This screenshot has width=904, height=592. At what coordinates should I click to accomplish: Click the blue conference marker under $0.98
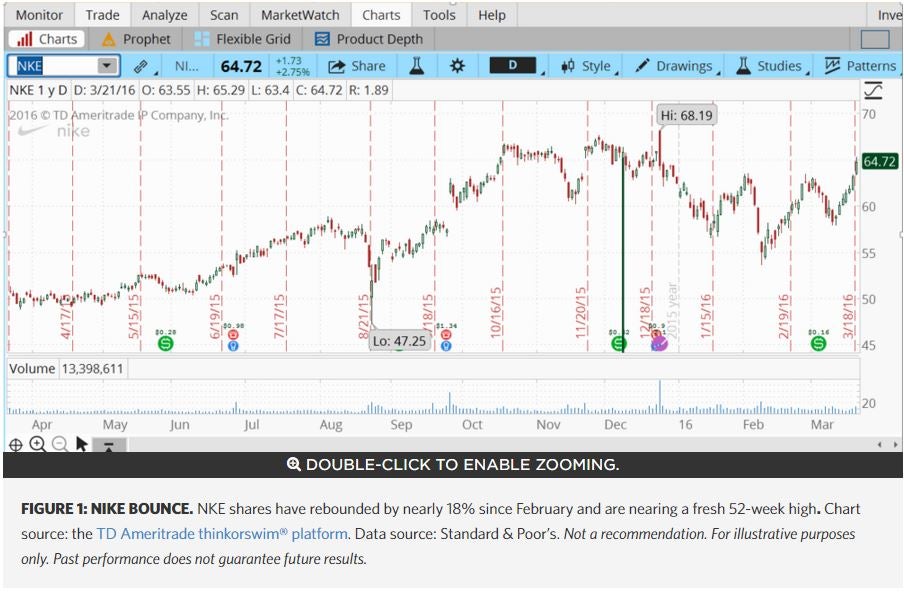click(x=233, y=346)
